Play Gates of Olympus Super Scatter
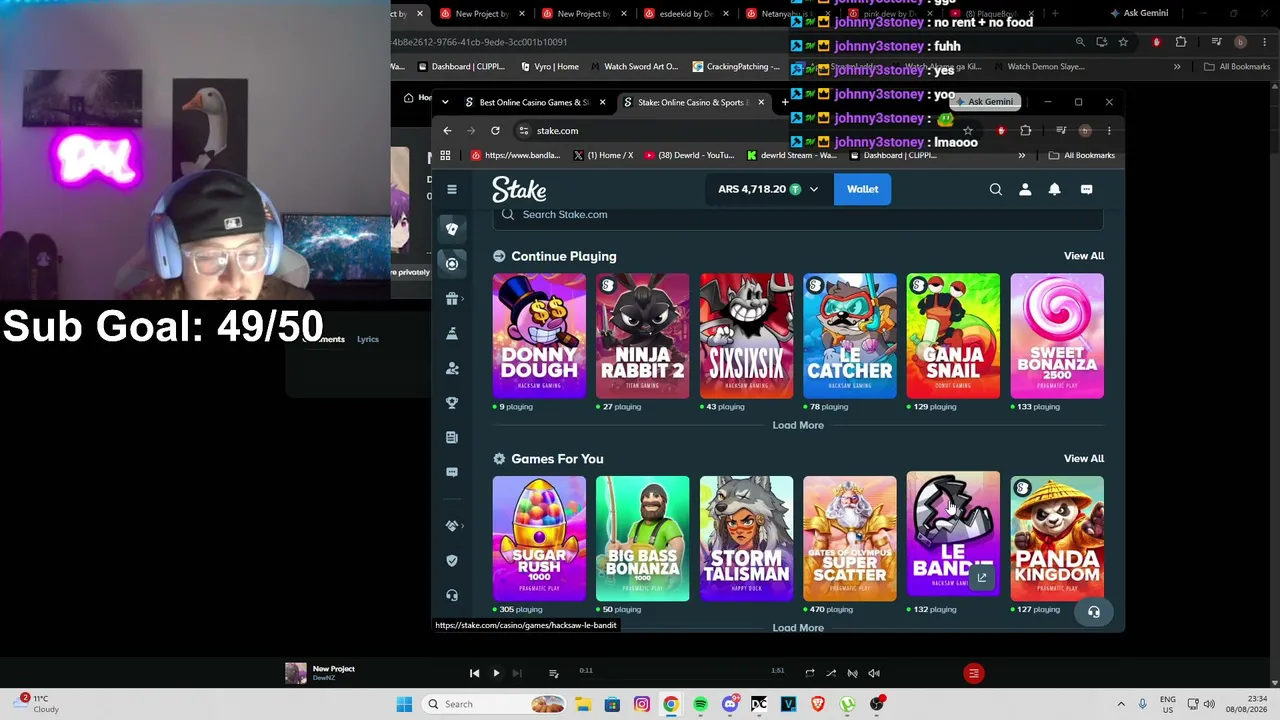This screenshot has height=720, width=1280. (x=850, y=538)
